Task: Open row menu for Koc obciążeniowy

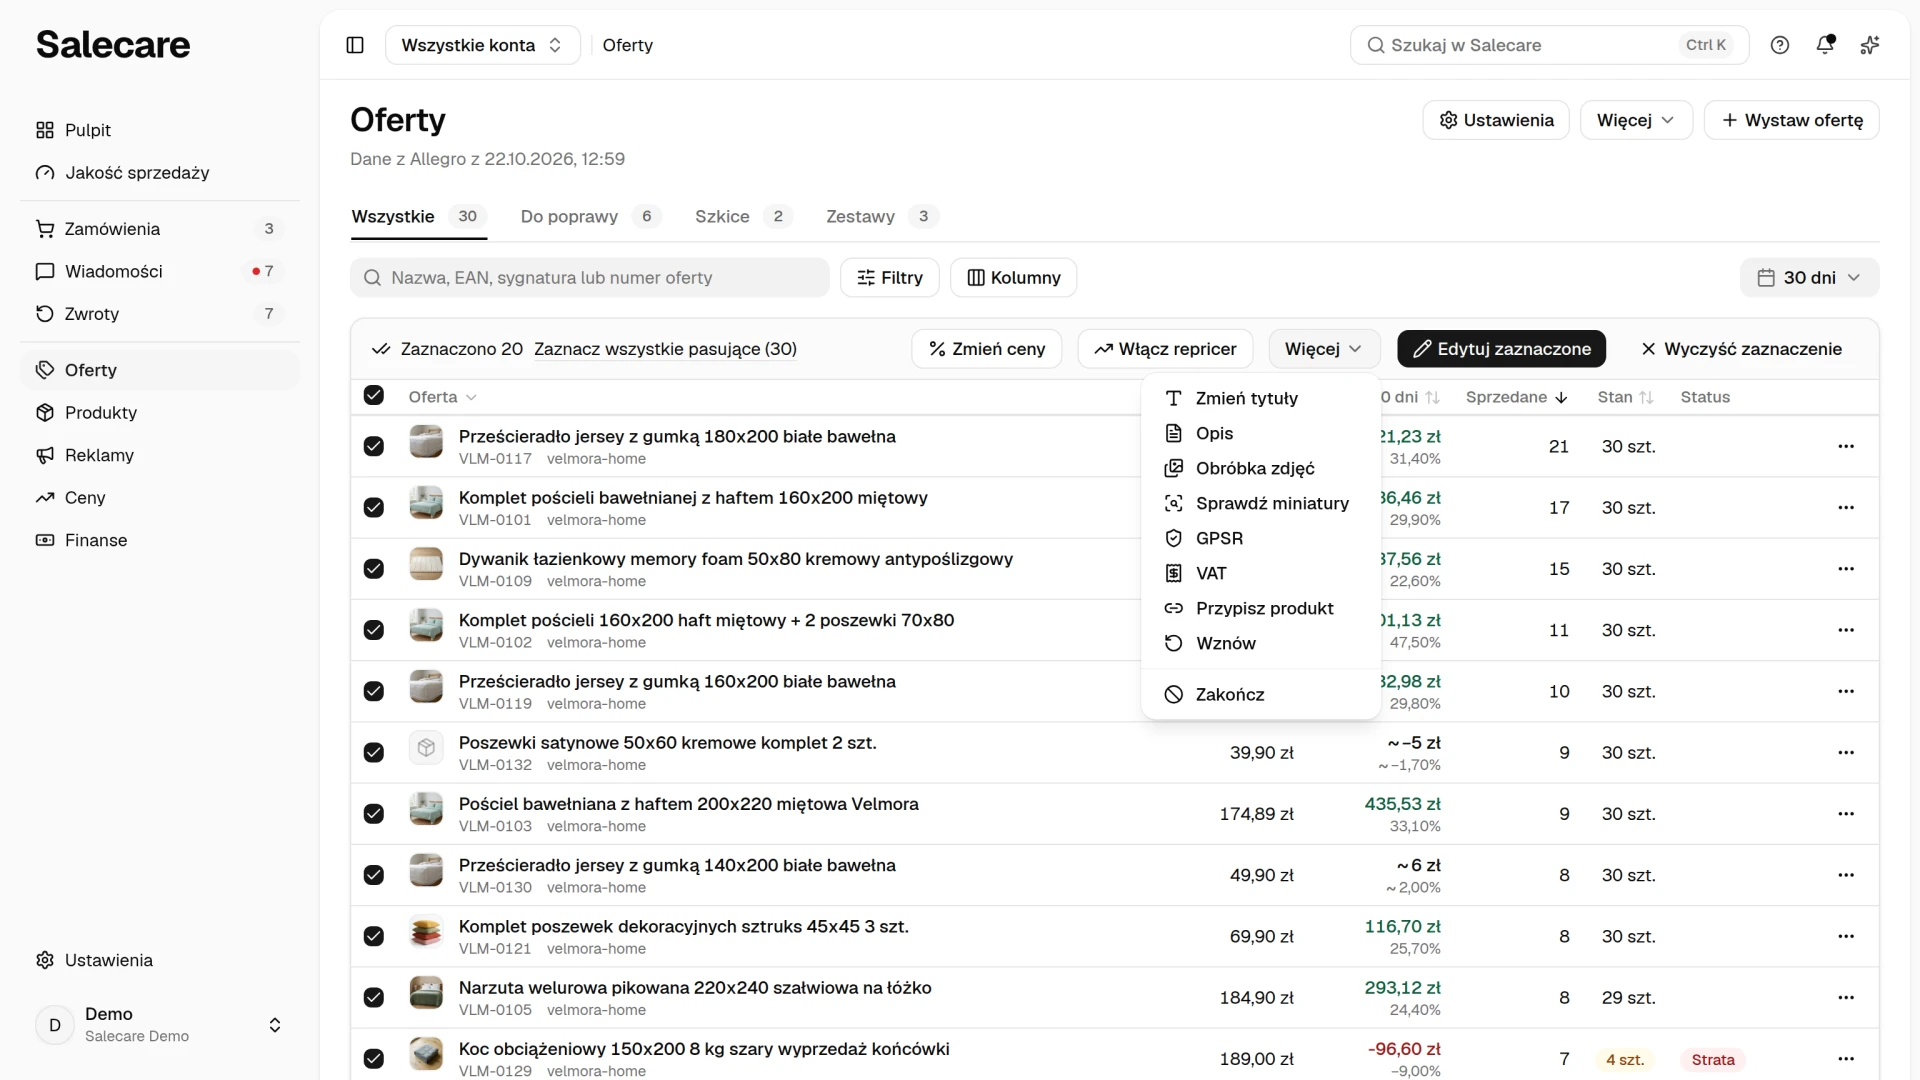Action: 1846,1059
